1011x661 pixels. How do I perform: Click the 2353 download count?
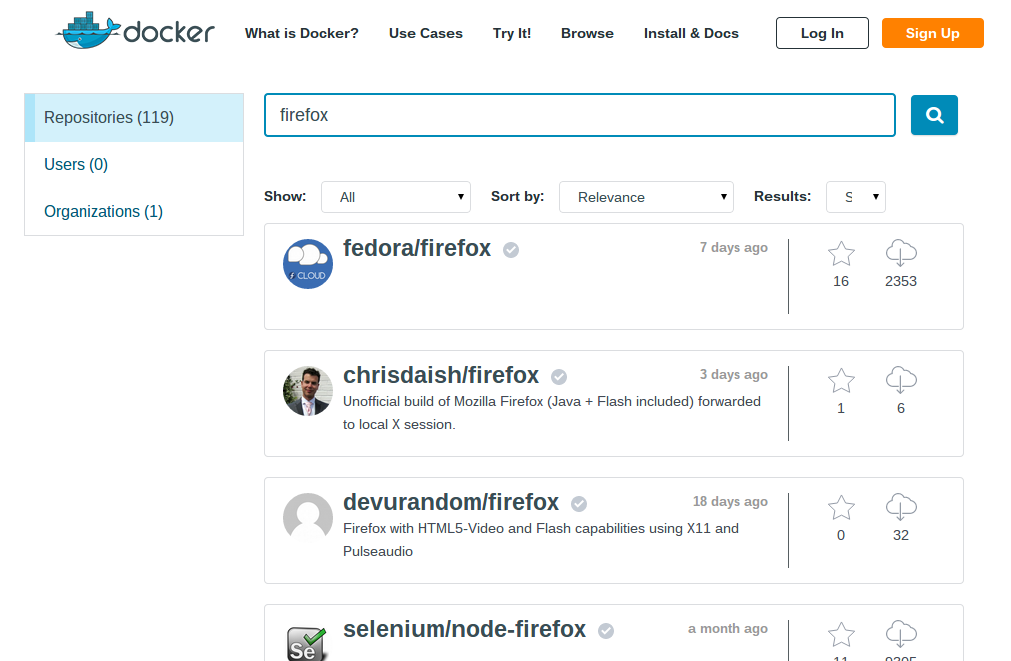901,281
